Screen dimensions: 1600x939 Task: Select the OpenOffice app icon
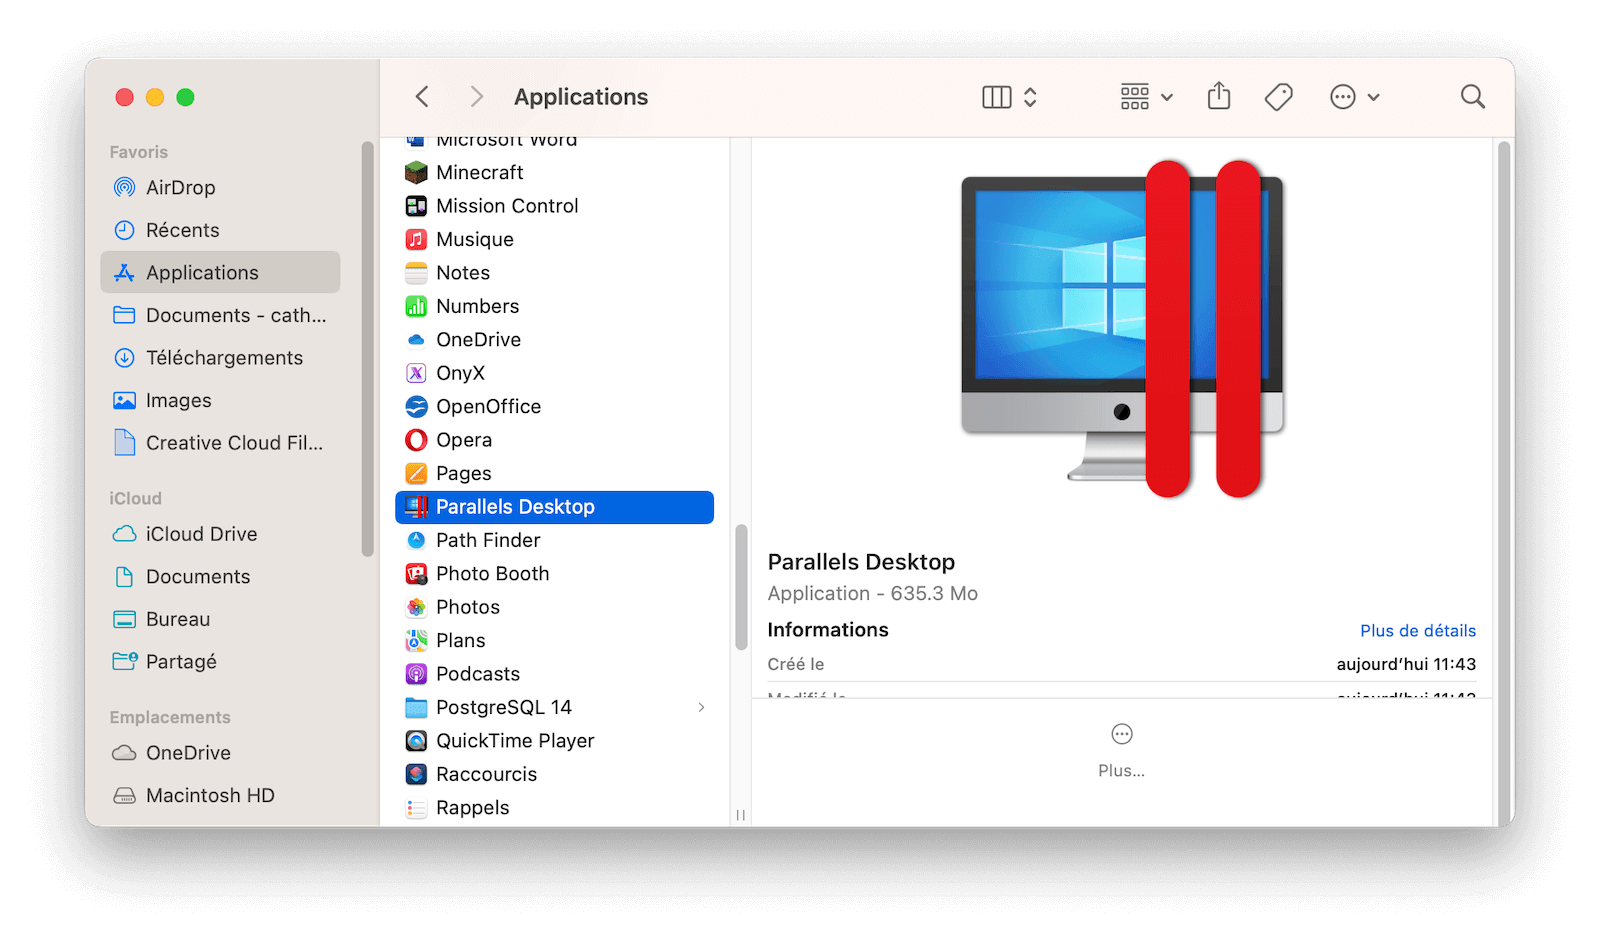416,407
